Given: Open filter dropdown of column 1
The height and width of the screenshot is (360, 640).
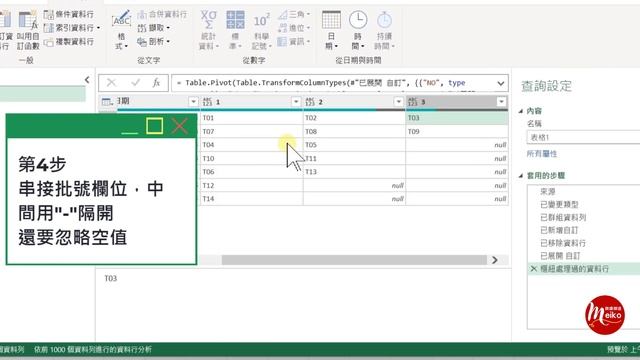Looking at the screenshot, I should (x=296, y=102).
